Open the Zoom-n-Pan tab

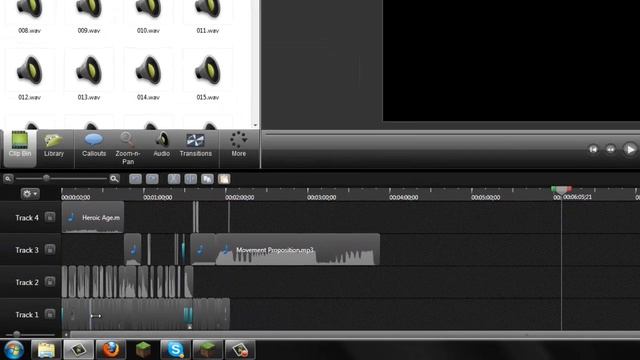point(128,148)
